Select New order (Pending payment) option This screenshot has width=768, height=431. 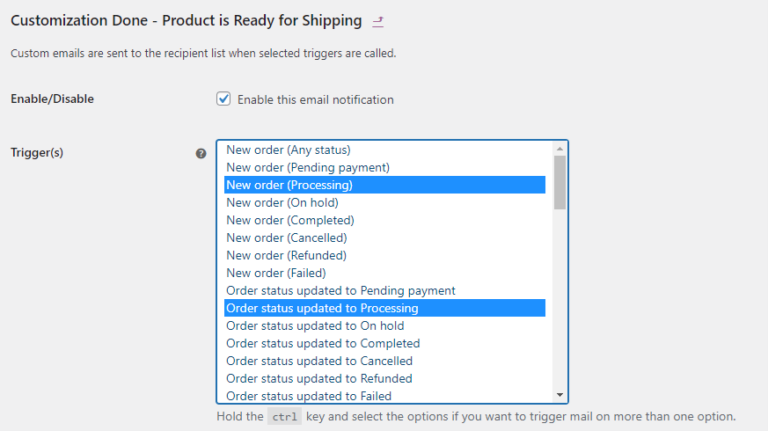tap(384, 168)
